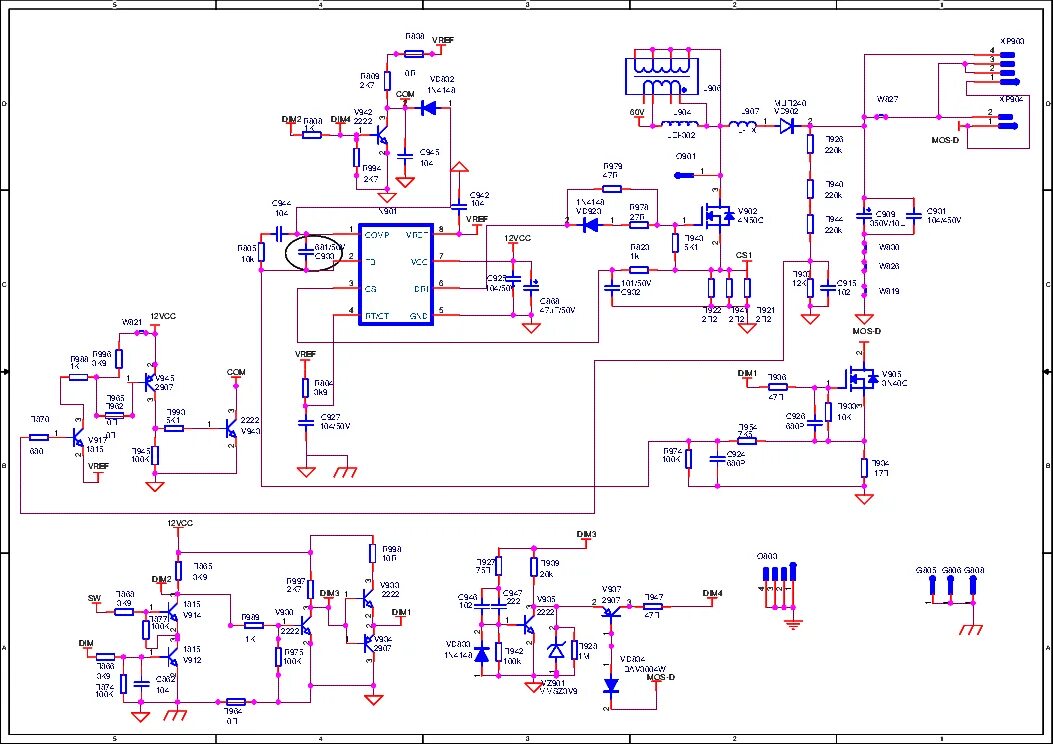This screenshot has width=1053, height=744.
Task: Click the C927 capacitor below R804
Action: [x=306, y=423]
